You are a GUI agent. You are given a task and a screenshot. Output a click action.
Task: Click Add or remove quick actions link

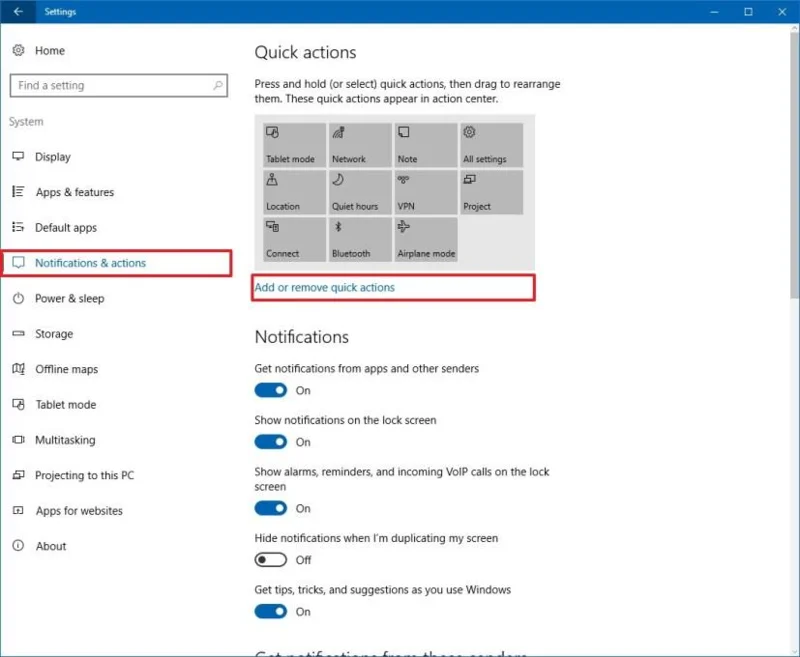[324, 287]
